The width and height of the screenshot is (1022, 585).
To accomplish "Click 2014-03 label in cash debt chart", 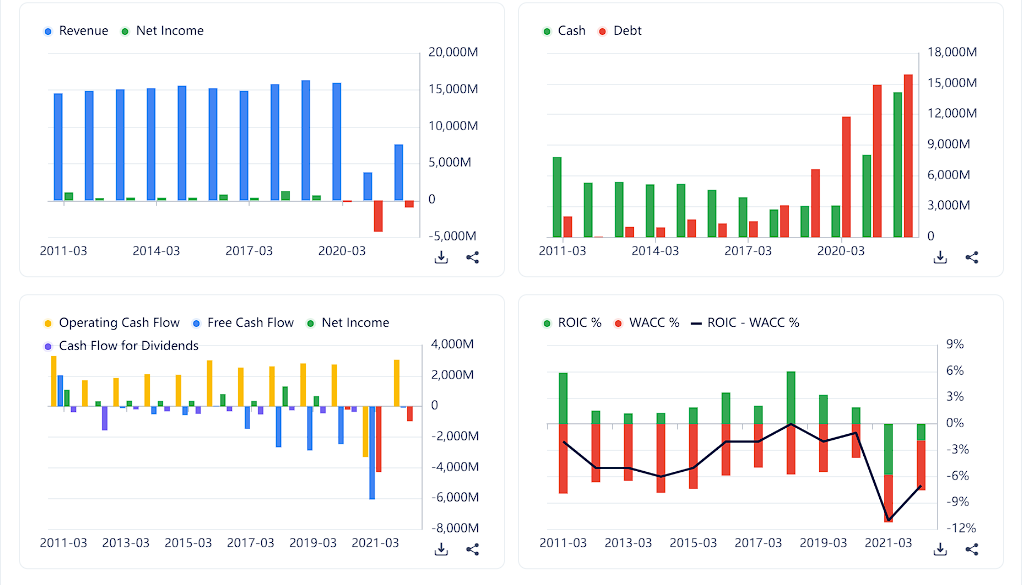I will pyautogui.click(x=655, y=251).
